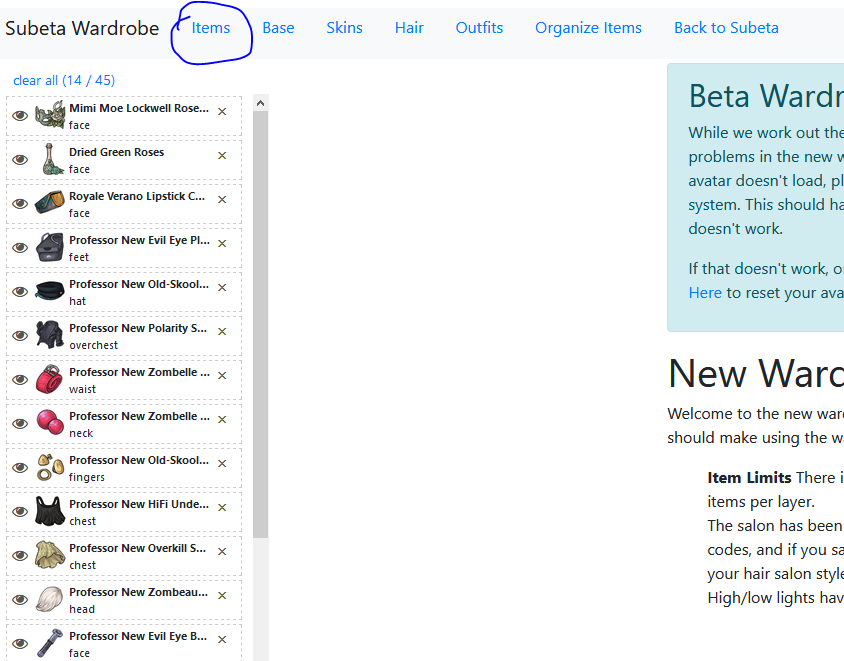Toggle visibility of Professor New Zombelle neck item
This screenshot has height=661, width=844.
pyautogui.click(x=20, y=424)
